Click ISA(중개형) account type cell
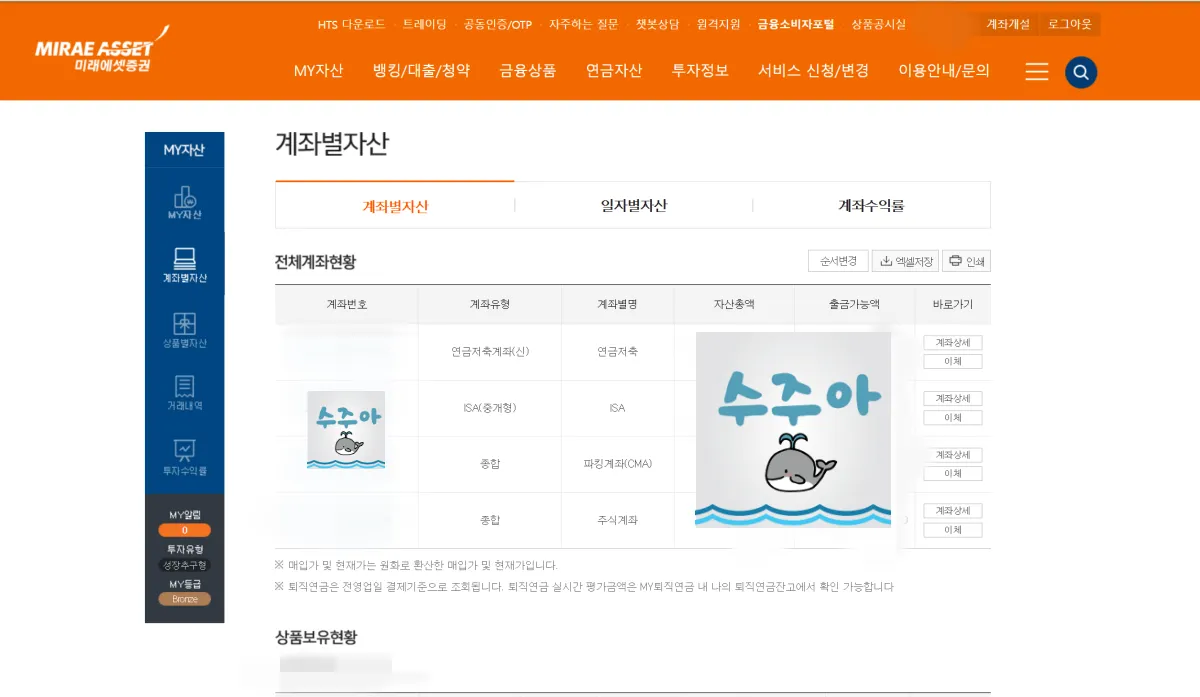The width and height of the screenshot is (1200, 697). tap(490, 408)
